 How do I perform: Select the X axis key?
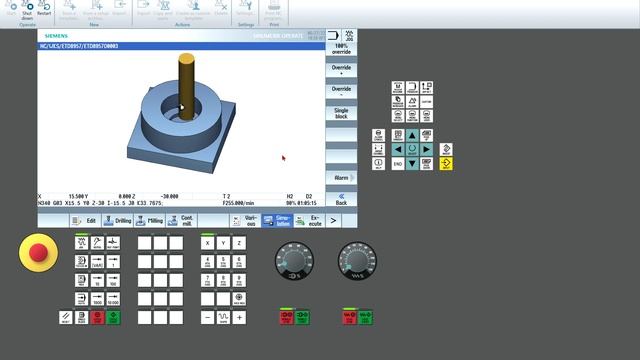[x=207, y=243]
